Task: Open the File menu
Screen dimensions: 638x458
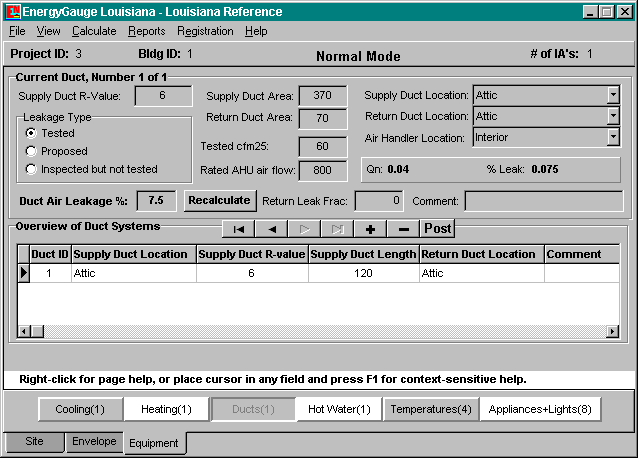Action: click(17, 31)
